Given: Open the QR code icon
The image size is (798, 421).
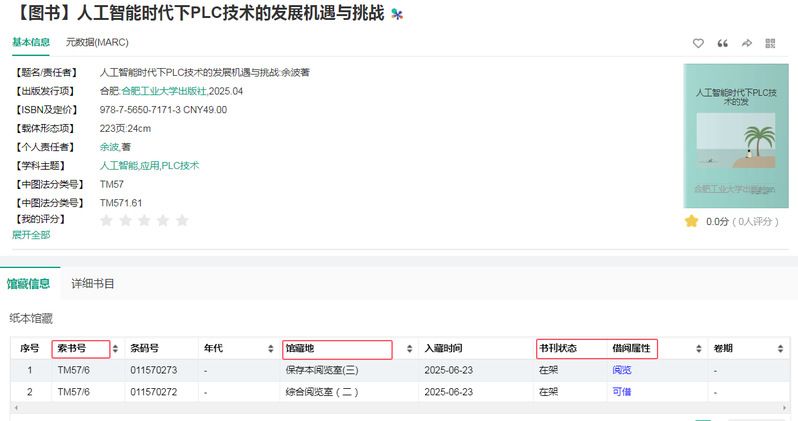Looking at the screenshot, I should [770, 43].
